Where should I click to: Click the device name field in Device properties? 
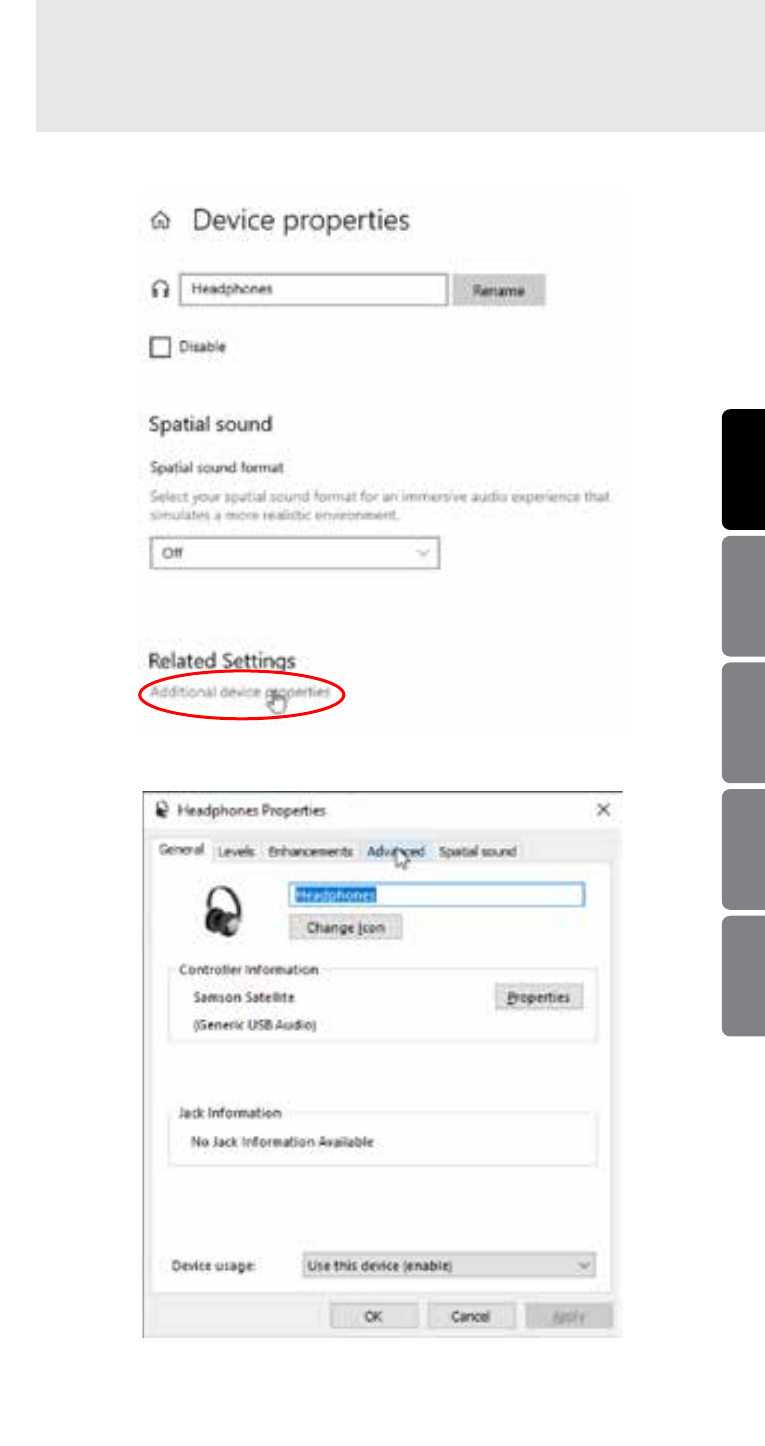tap(312, 289)
